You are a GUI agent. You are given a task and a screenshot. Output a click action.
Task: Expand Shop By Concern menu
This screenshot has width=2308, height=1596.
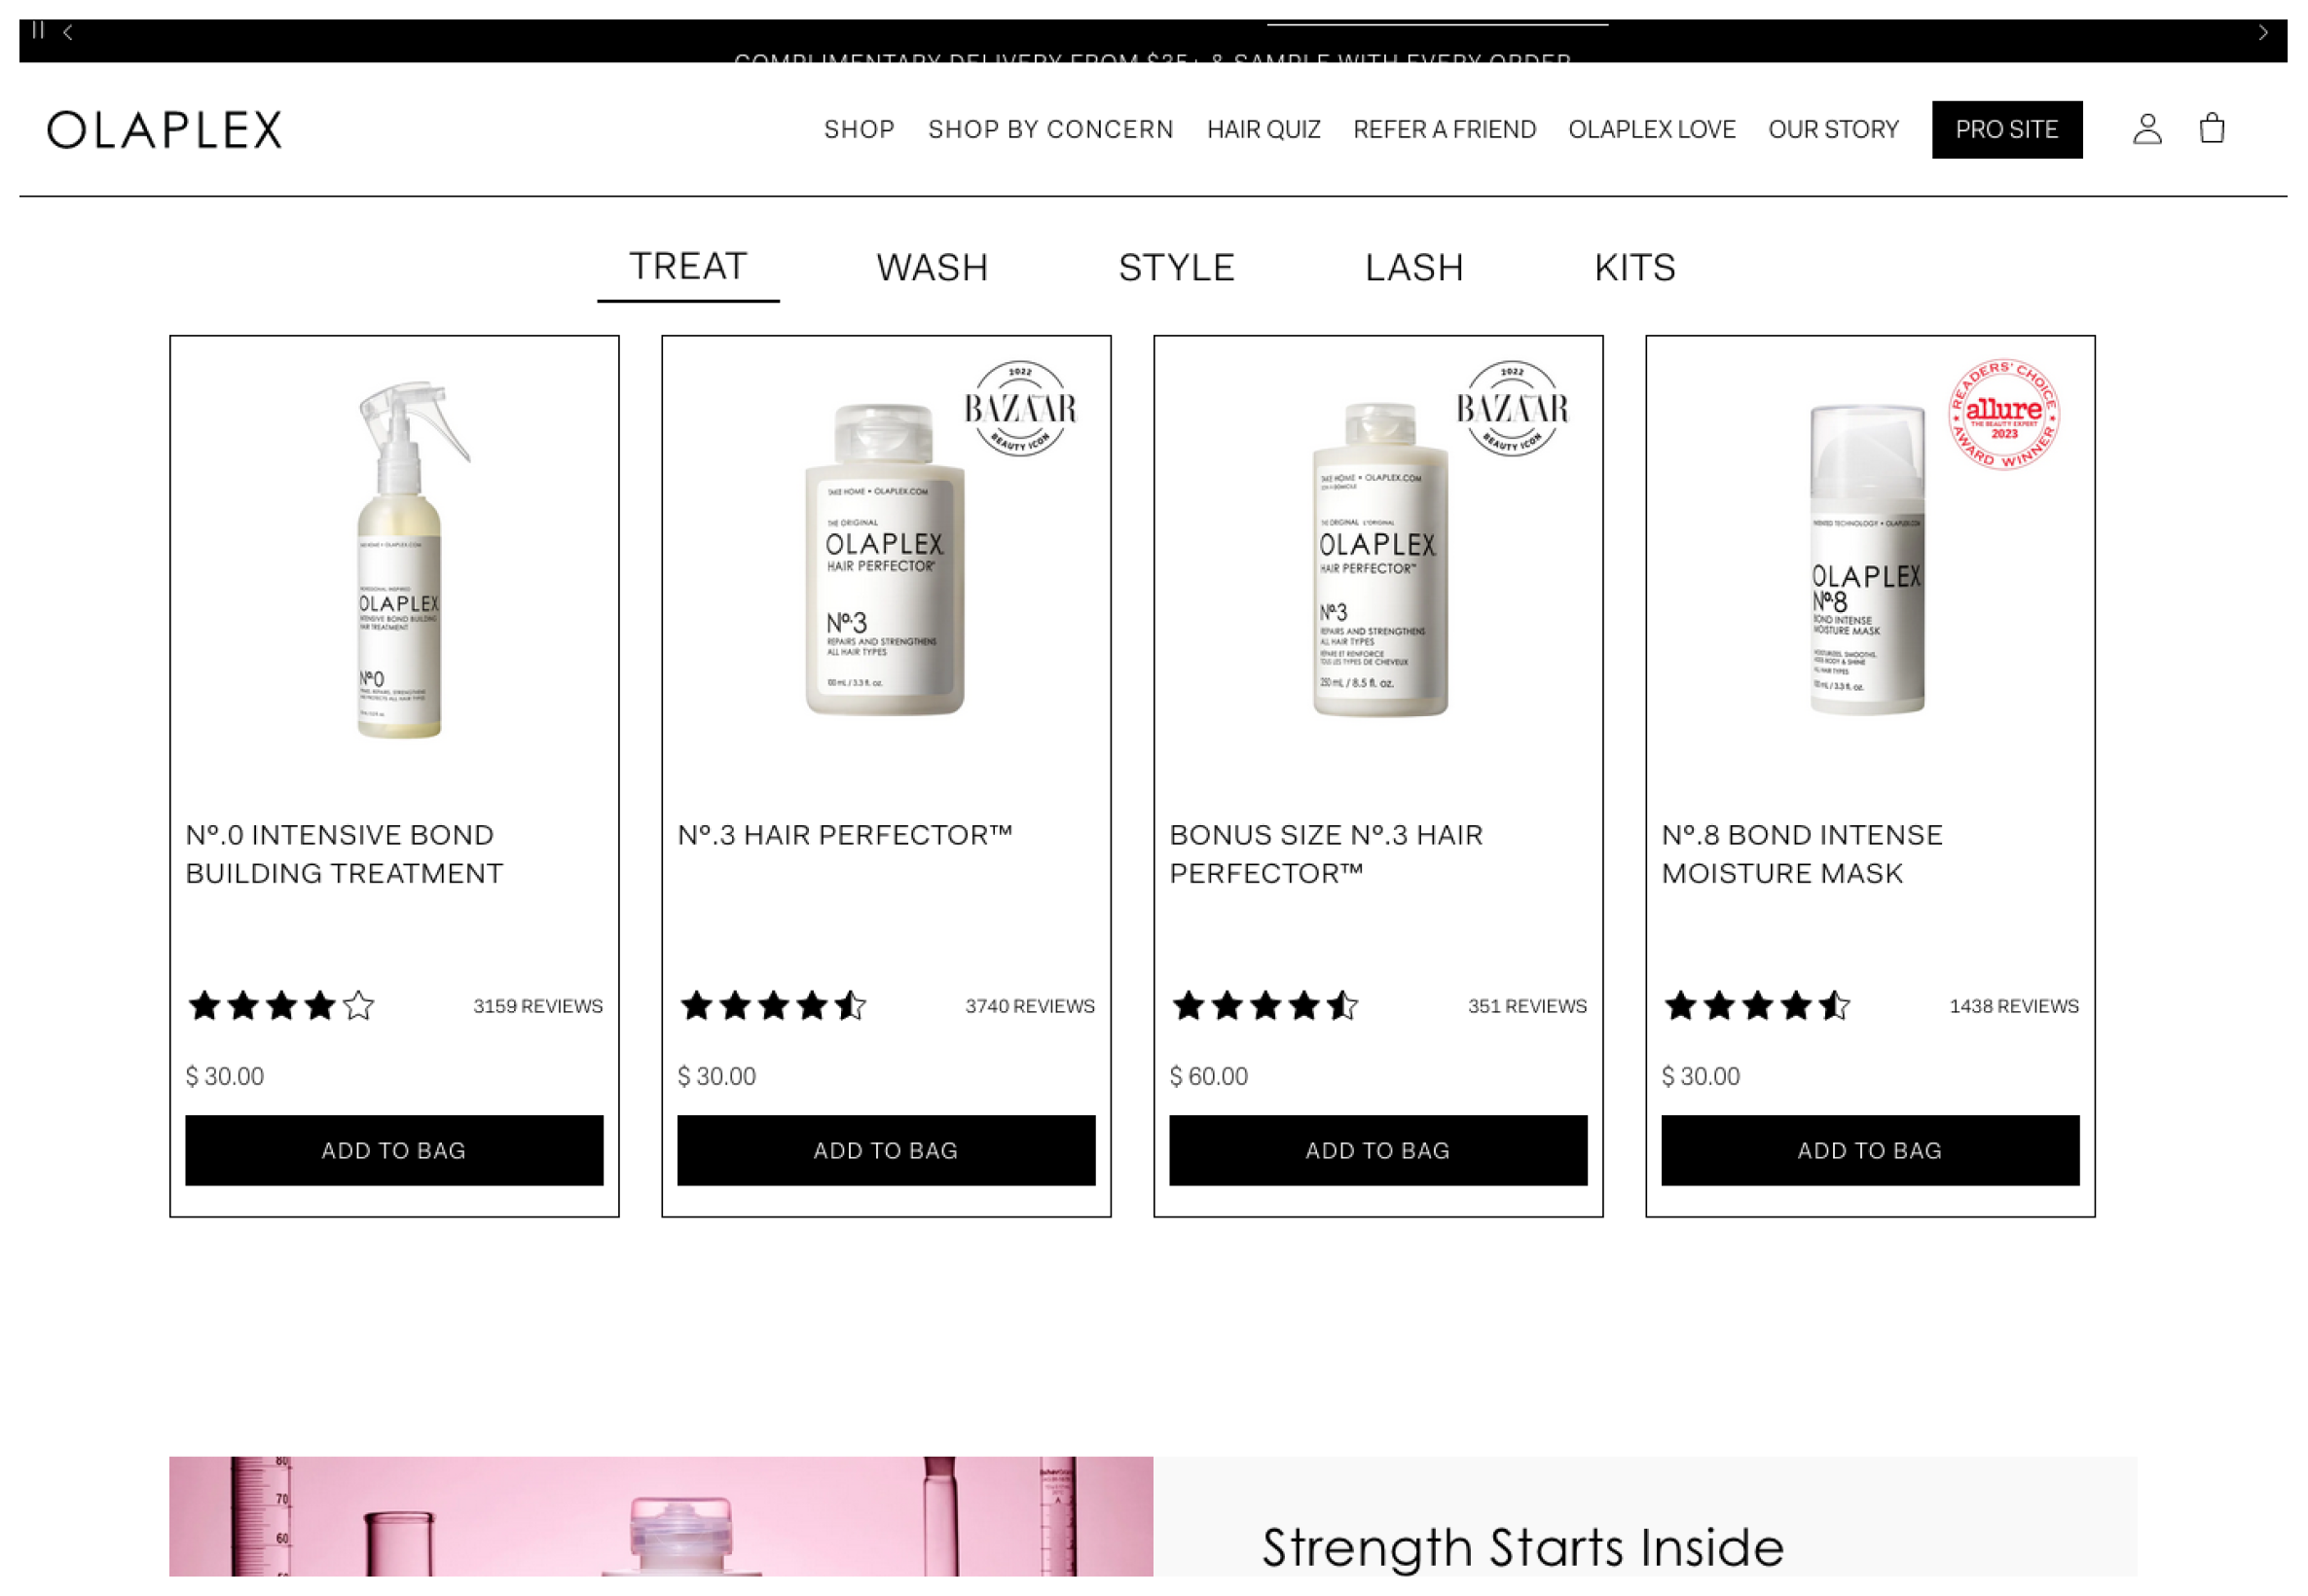point(1050,130)
